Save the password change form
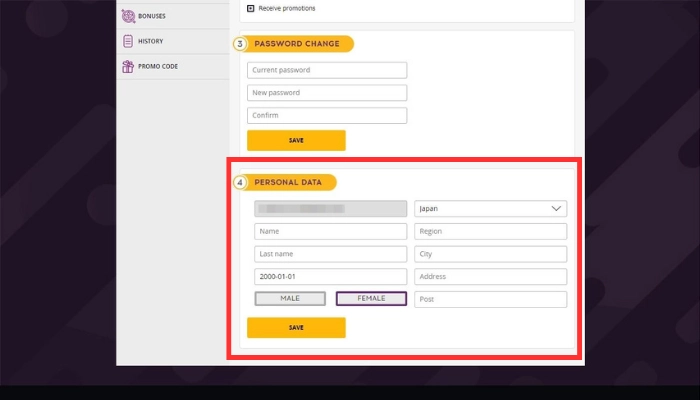 point(296,140)
